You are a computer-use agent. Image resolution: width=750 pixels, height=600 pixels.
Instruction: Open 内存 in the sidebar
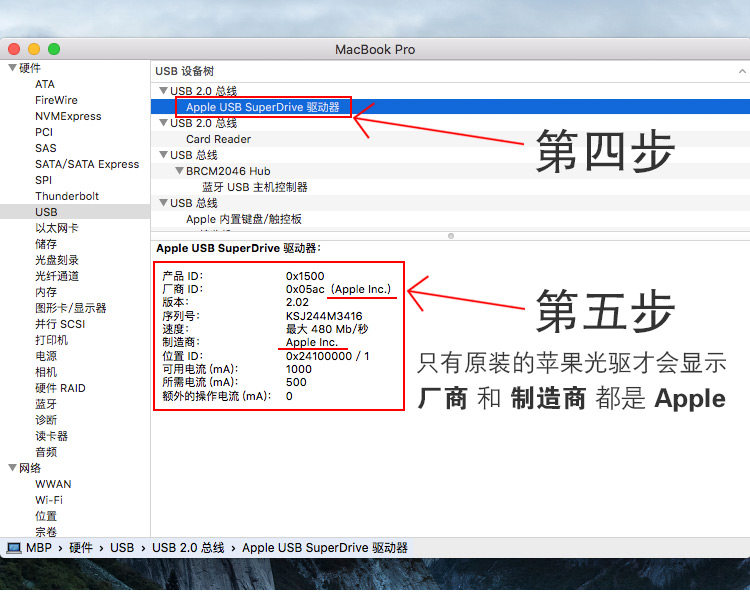click(46, 292)
